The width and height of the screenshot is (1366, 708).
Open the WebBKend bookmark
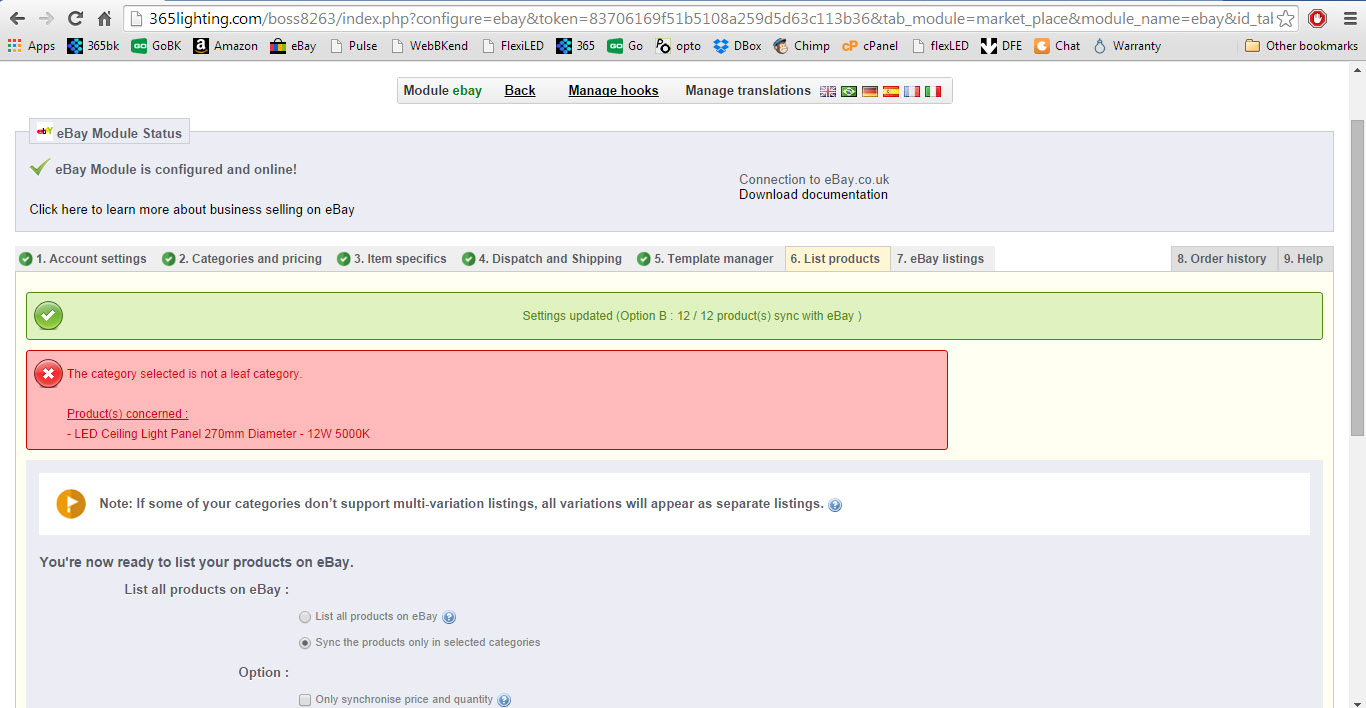pos(431,46)
